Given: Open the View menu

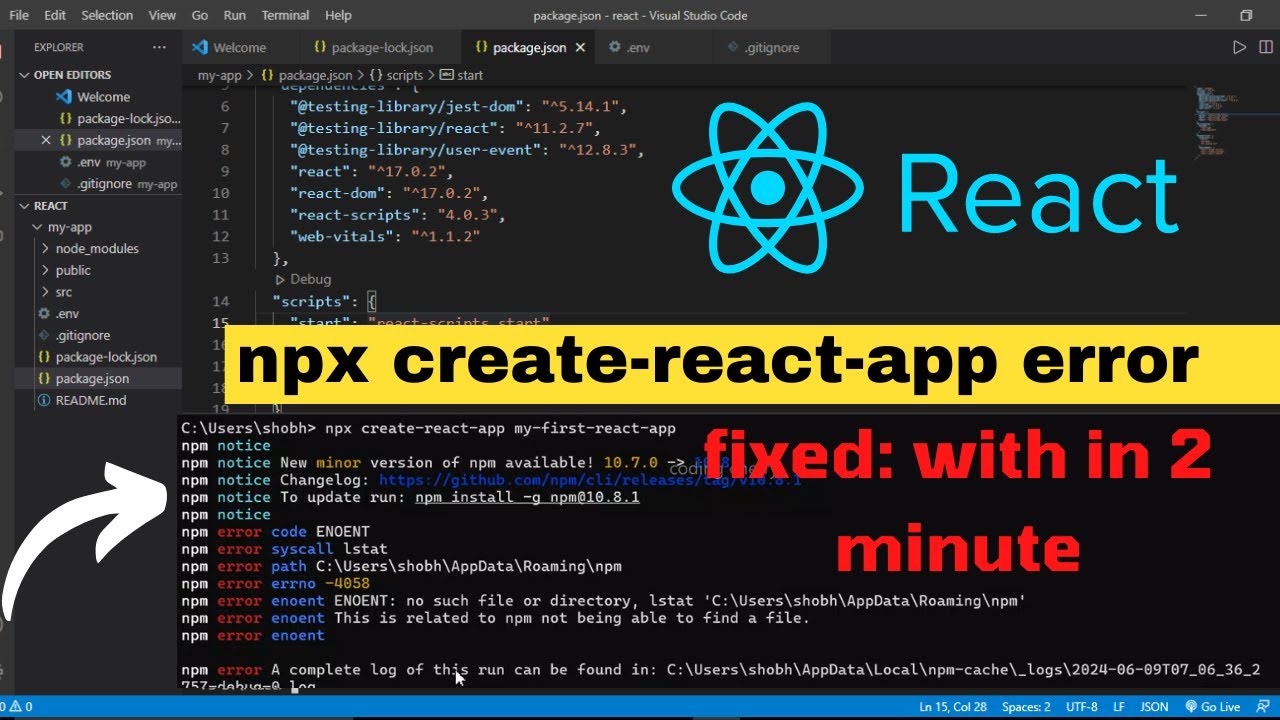Looking at the screenshot, I should pyautogui.click(x=162, y=15).
